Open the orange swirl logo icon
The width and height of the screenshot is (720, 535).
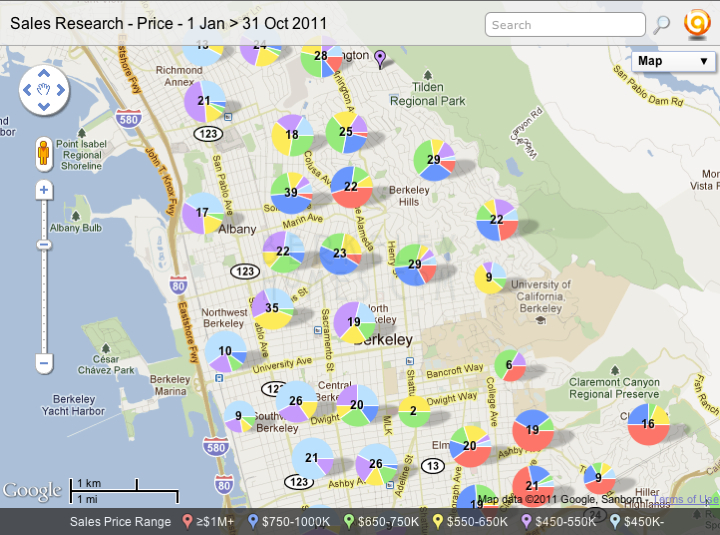[x=697, y=24]
